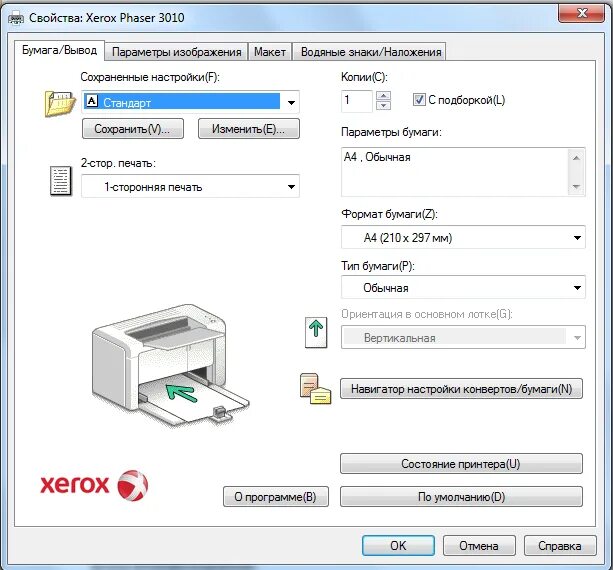Decrease copies with the down spinner arrow

point(384,106)
